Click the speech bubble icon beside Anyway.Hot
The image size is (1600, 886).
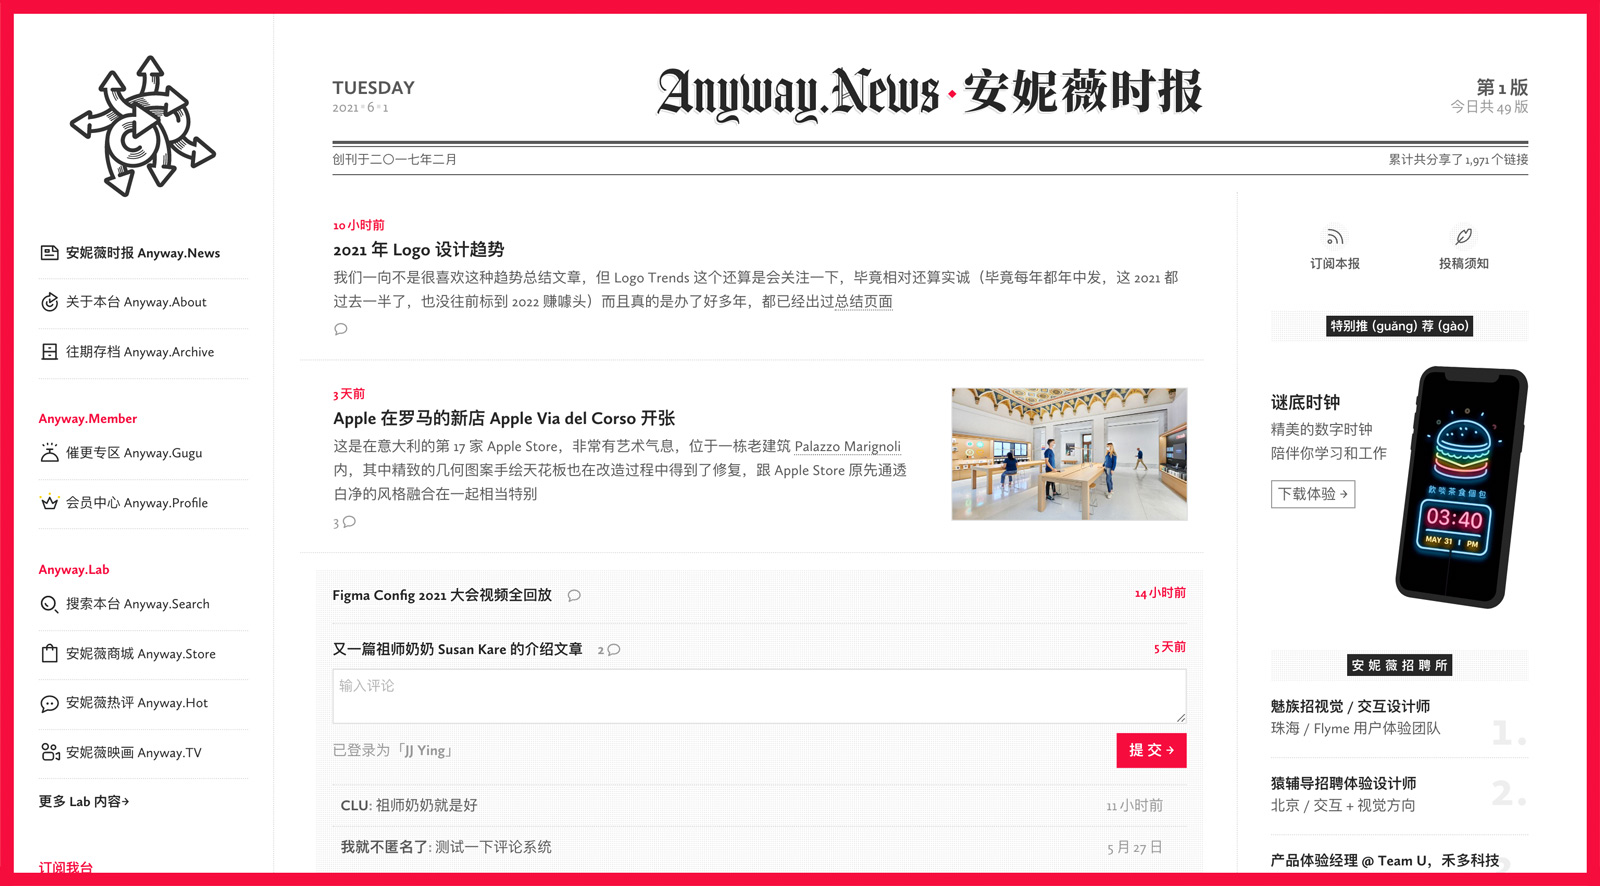(x=49, y=703)
